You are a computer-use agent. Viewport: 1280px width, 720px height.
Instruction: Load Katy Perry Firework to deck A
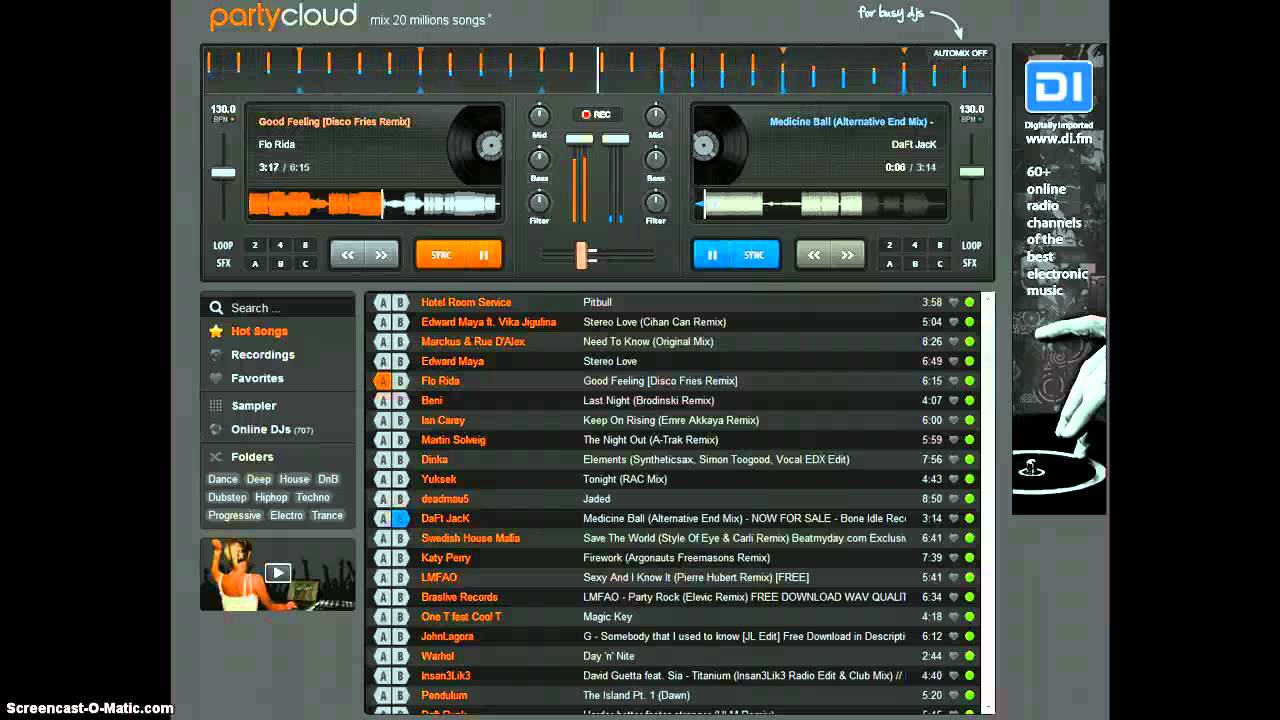point(382,558)
